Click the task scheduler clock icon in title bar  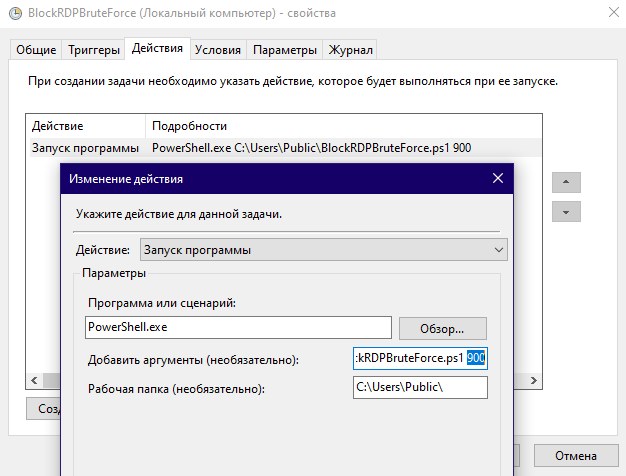(x=16, y=13)
